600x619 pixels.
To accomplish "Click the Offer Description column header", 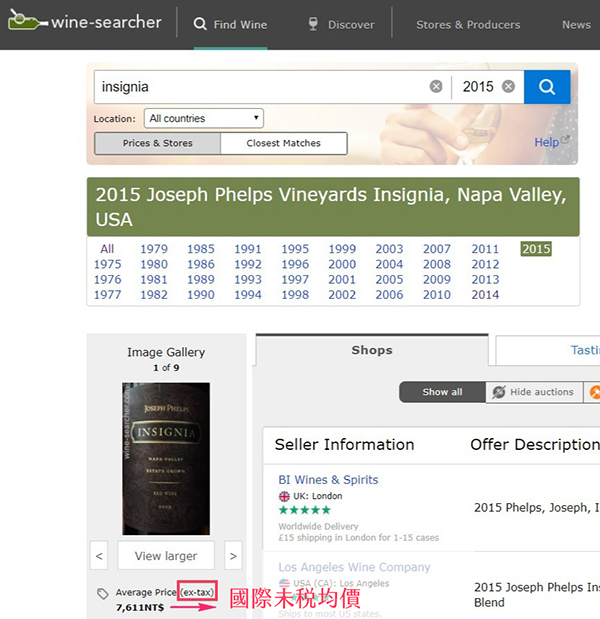I will click(x=535, y=445).
